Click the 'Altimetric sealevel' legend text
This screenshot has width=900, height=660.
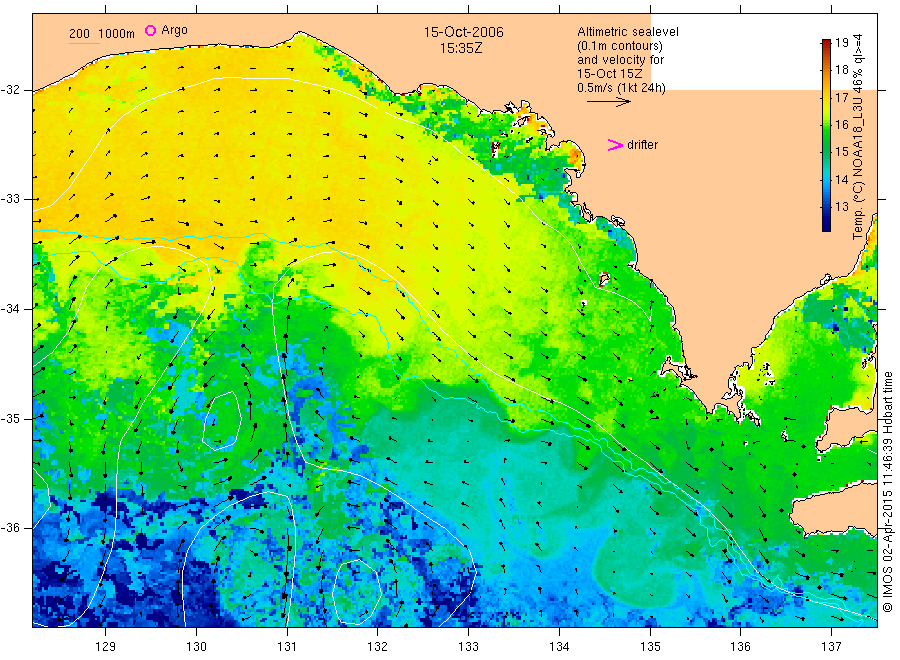[628, 32]
